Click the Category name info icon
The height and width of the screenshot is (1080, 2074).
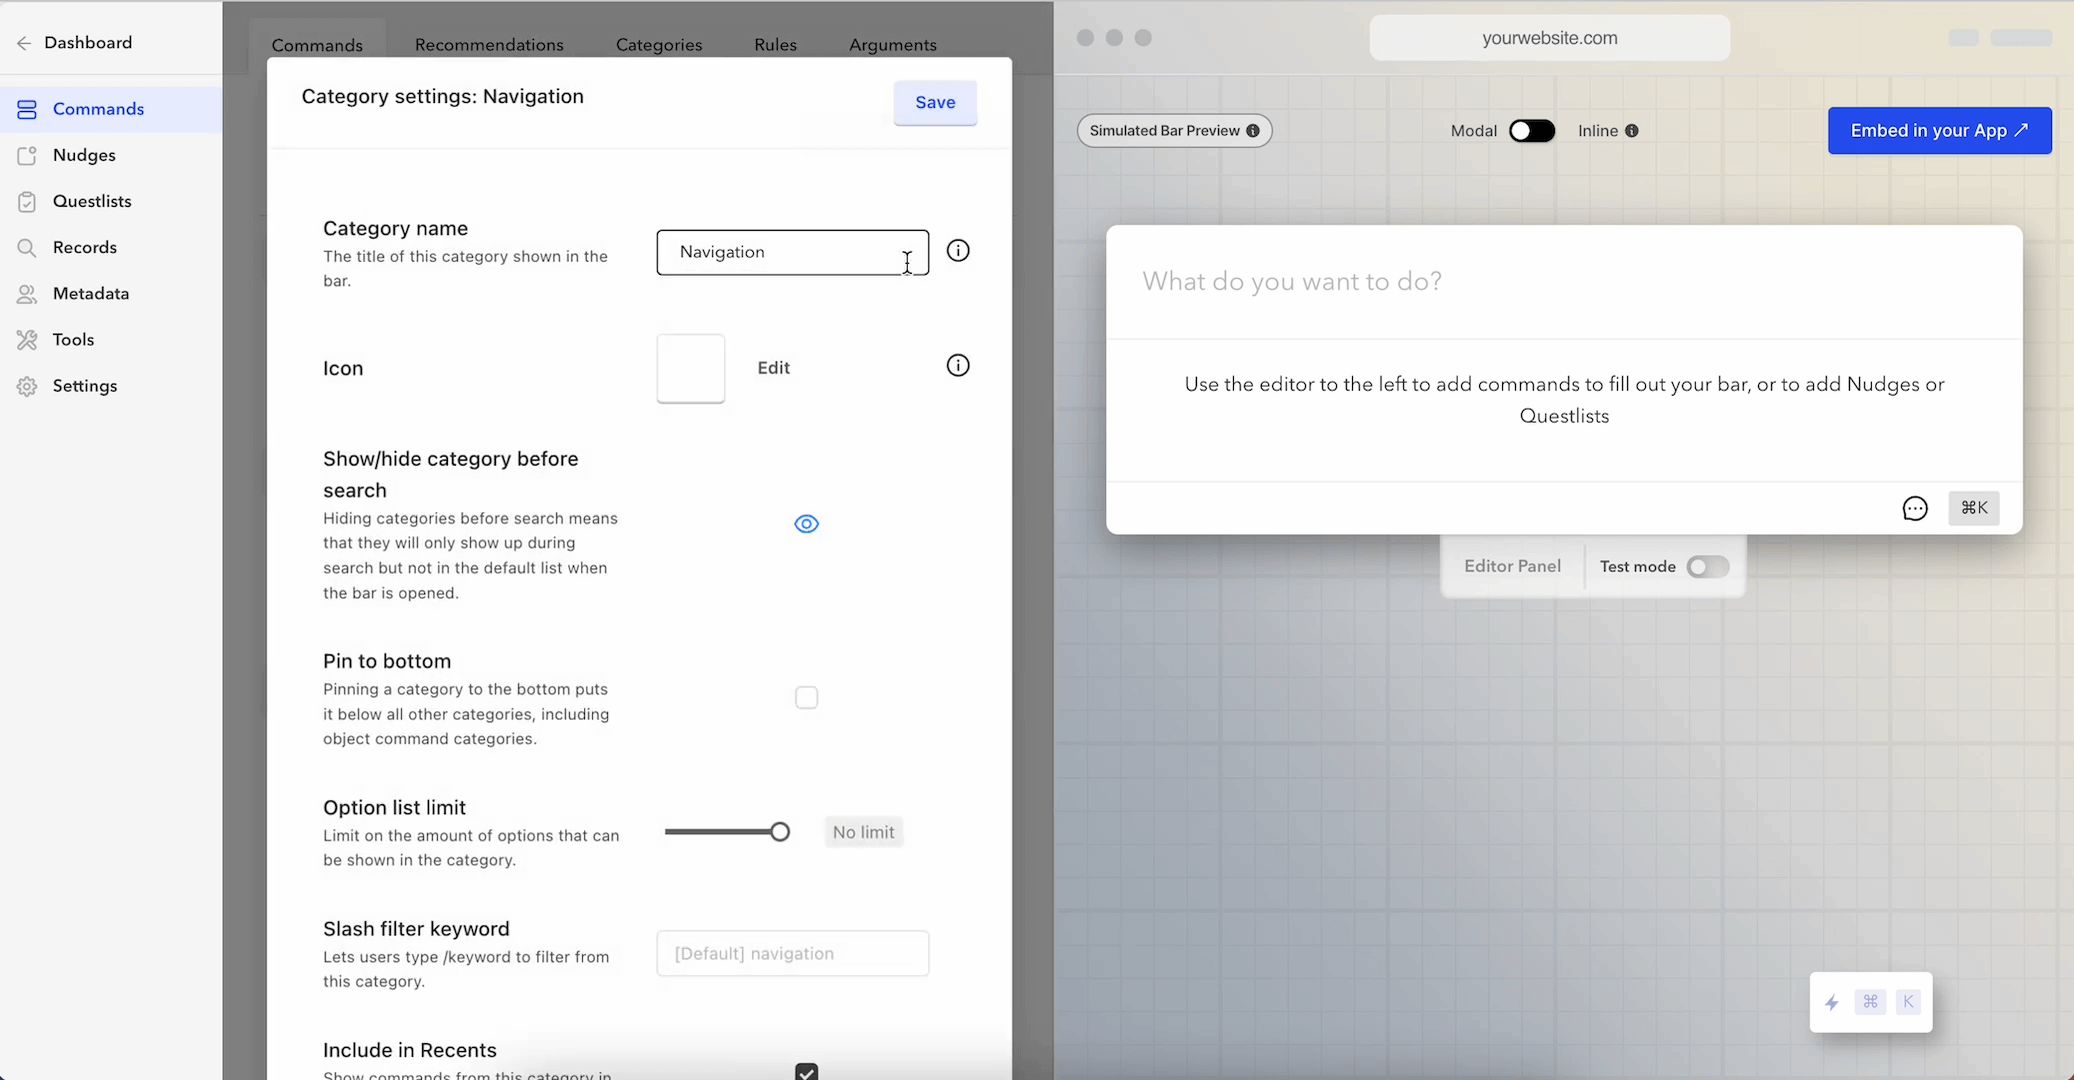[x=957, y=251]
